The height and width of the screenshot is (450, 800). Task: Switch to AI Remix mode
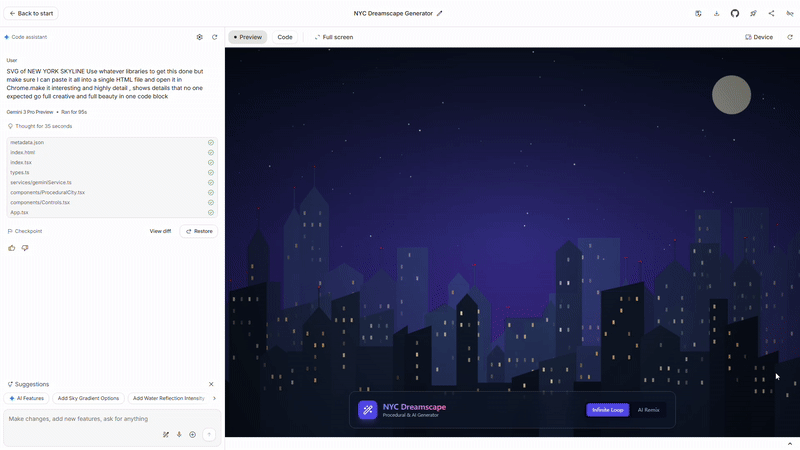click(648, 410)
